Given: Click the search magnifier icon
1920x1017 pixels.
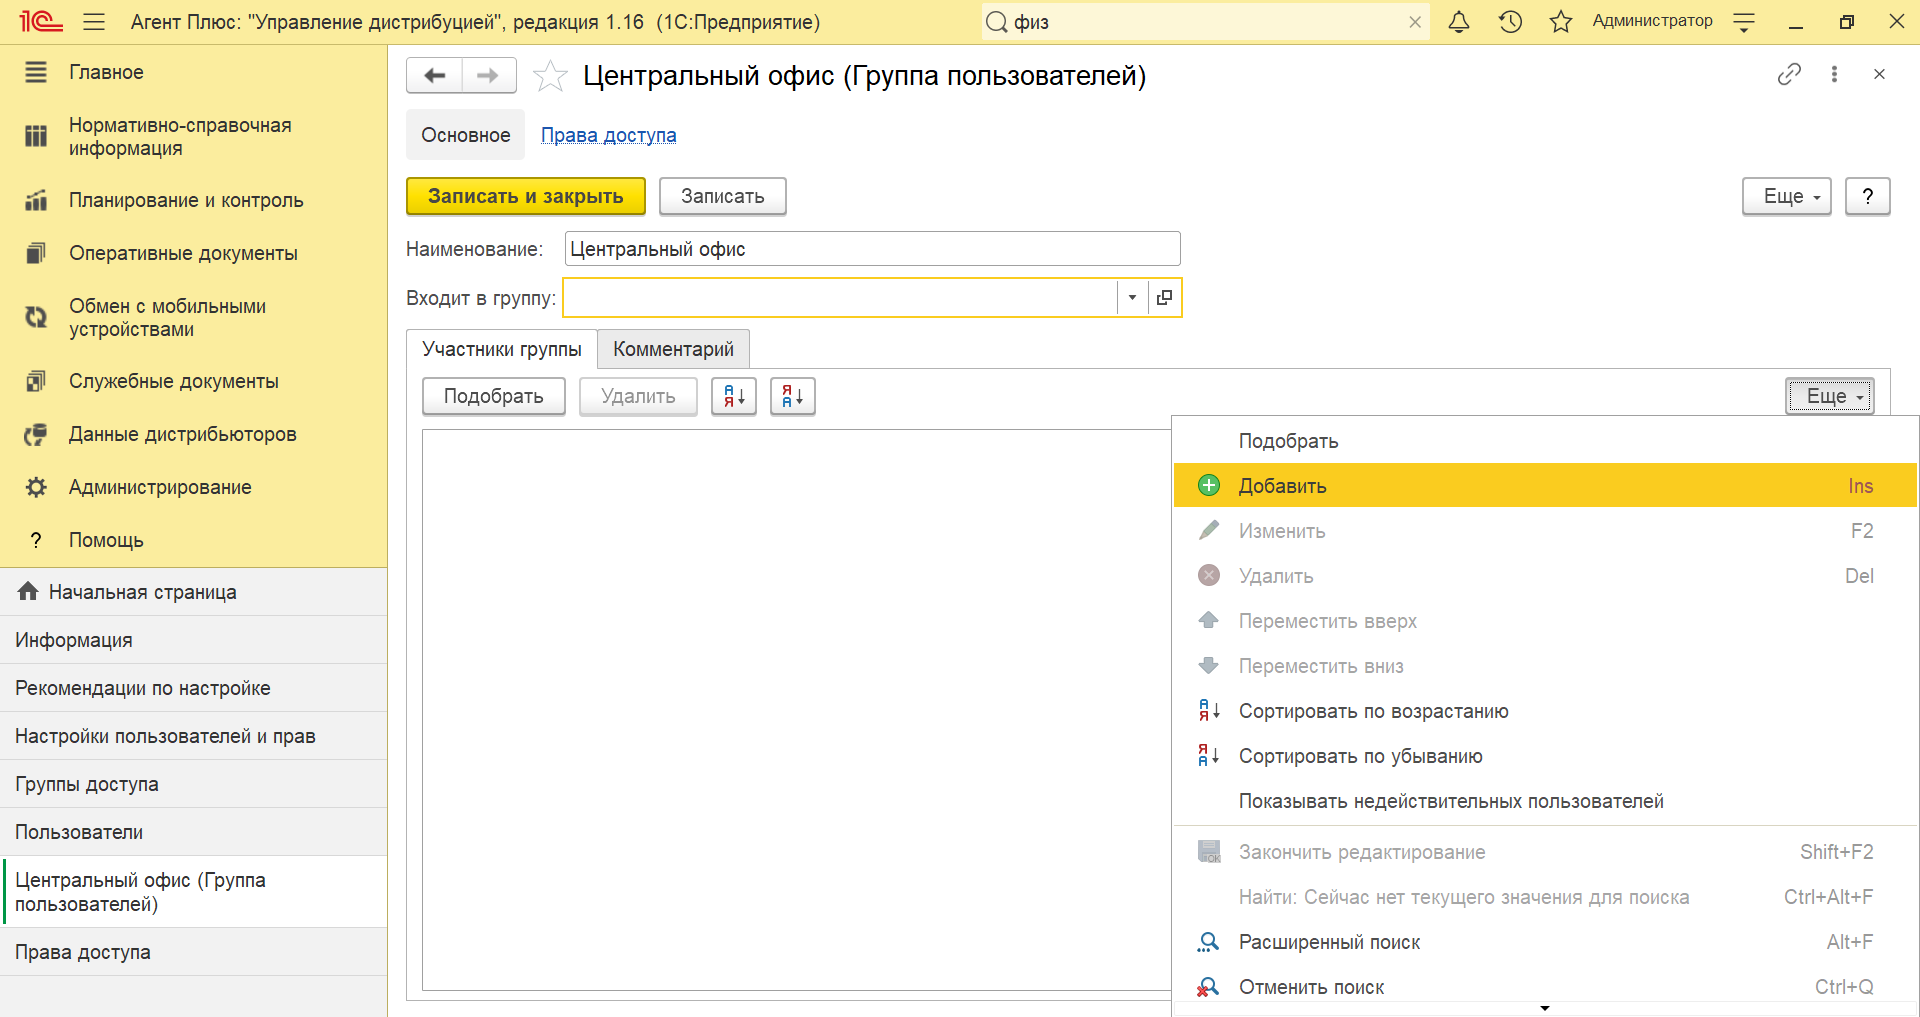Looking at the screenshot, I should pyautogui.click(x=997, y=22).
